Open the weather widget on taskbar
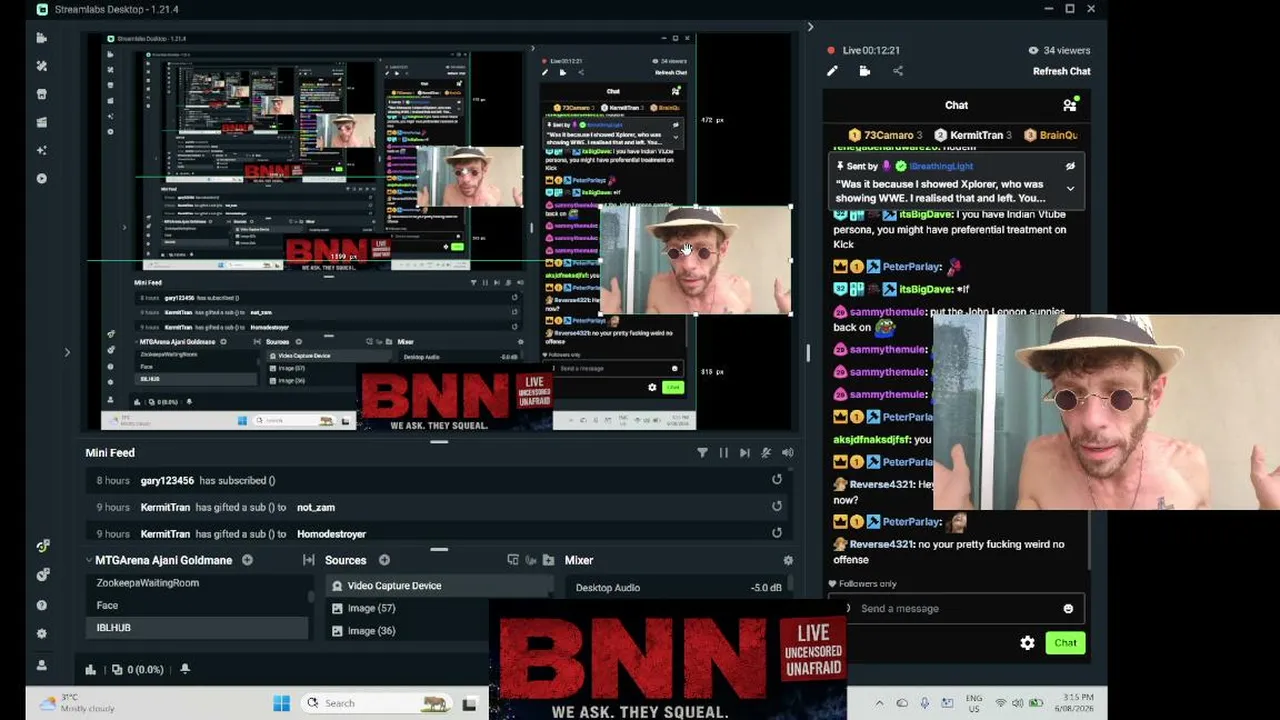 tap(78, 703)
